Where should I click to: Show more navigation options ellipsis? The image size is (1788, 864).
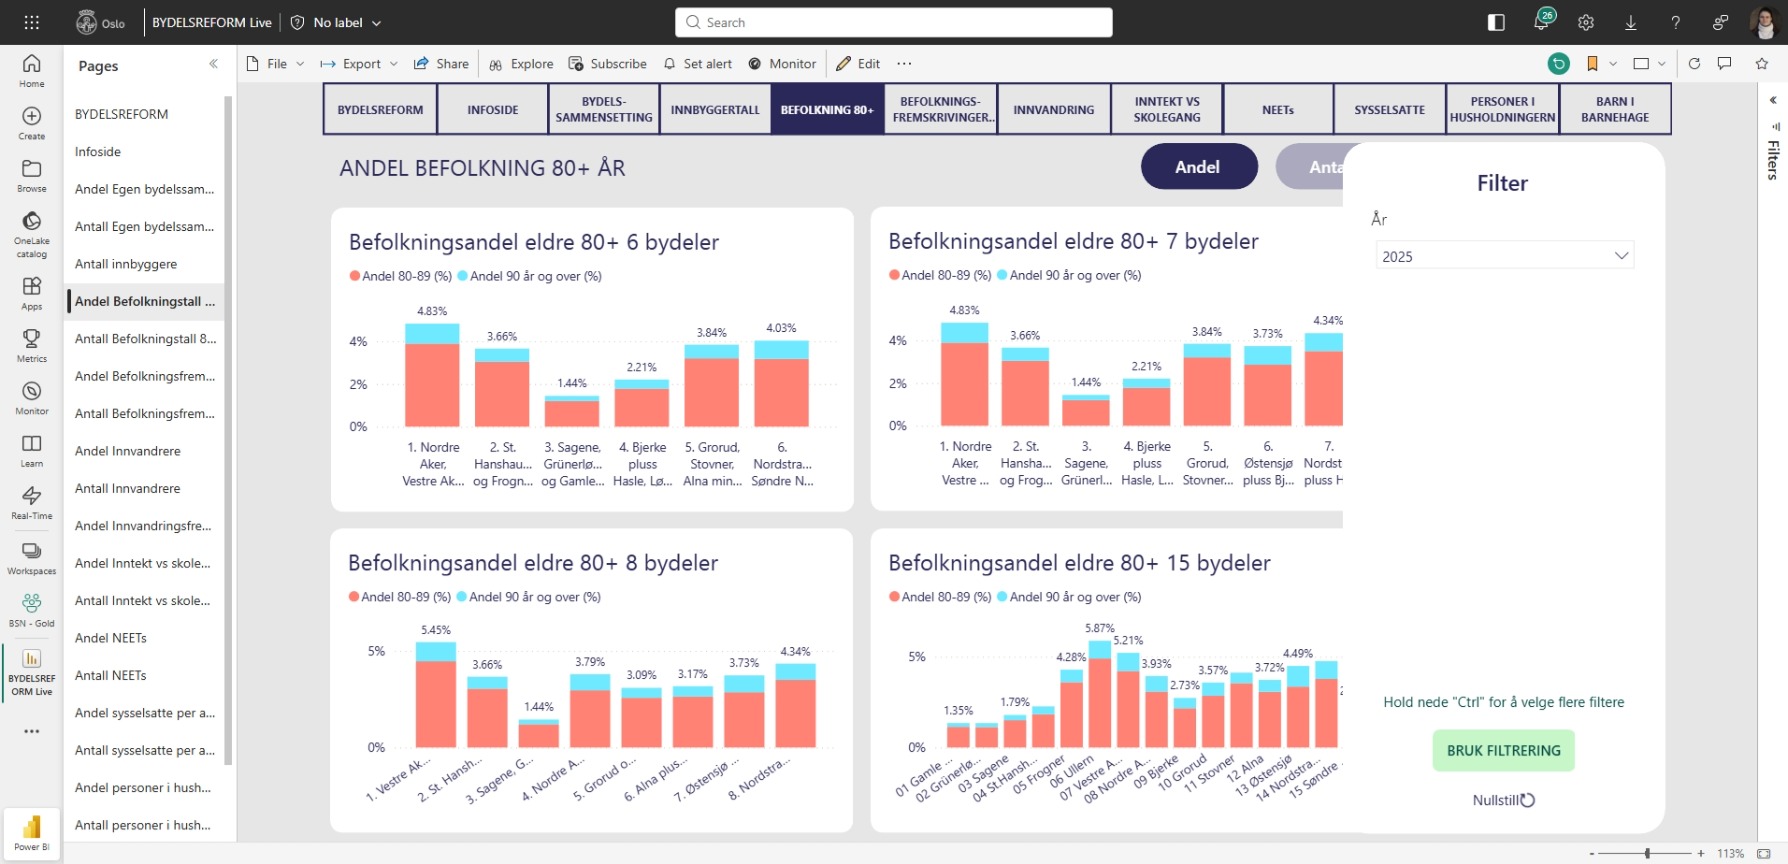click(32, 731)
